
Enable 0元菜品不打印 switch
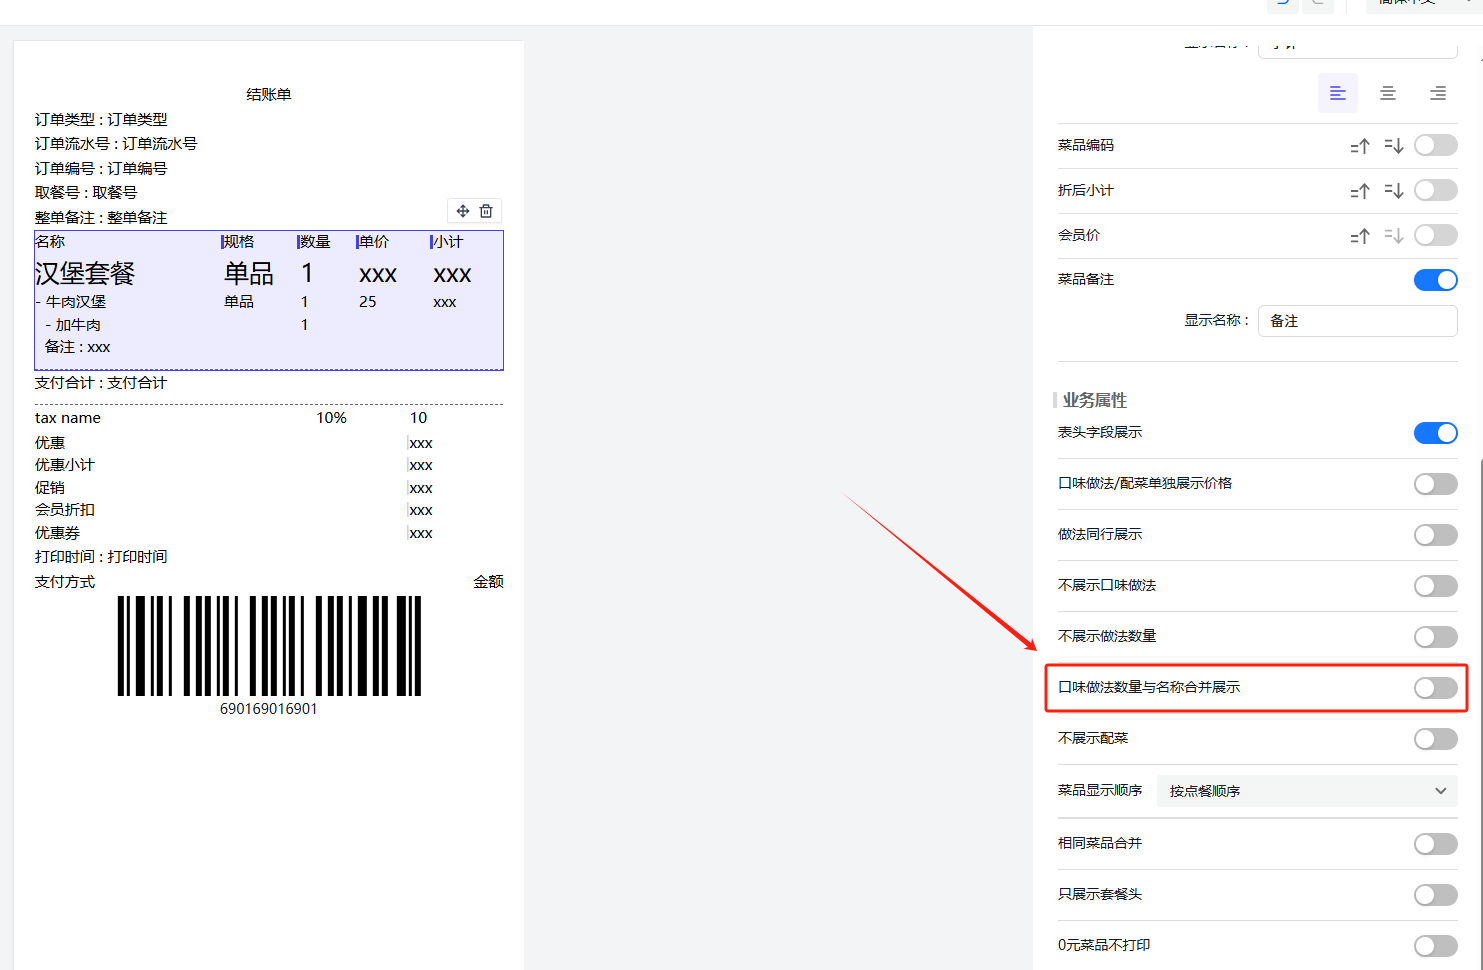click(x=1435, y=946)
